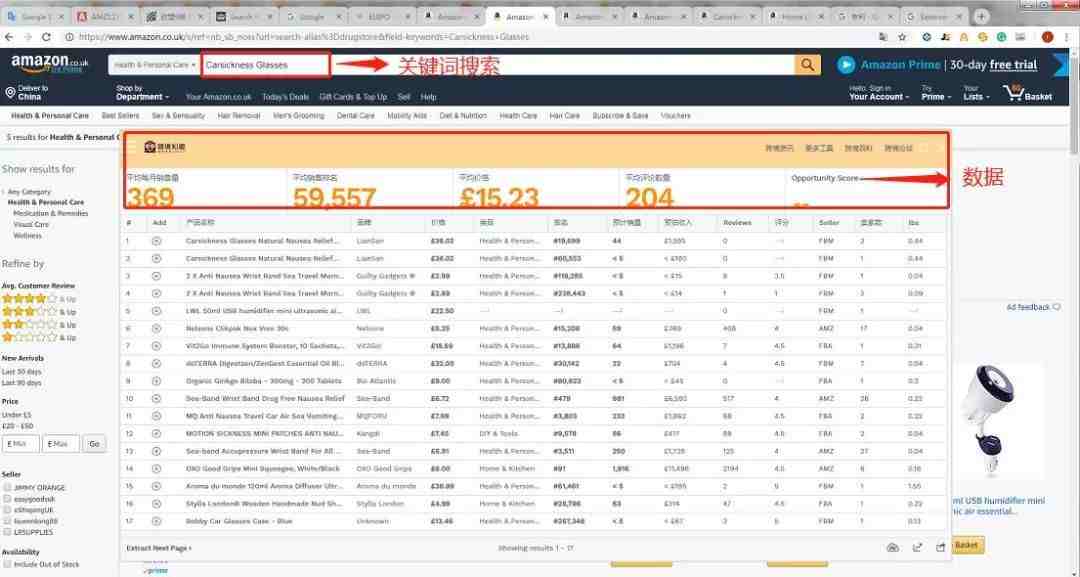Click the add icon in row 1 Carsickness Glasses
Image resolution: width=1080 pixels, height=577 pixels.
click(x=156, y=241)
